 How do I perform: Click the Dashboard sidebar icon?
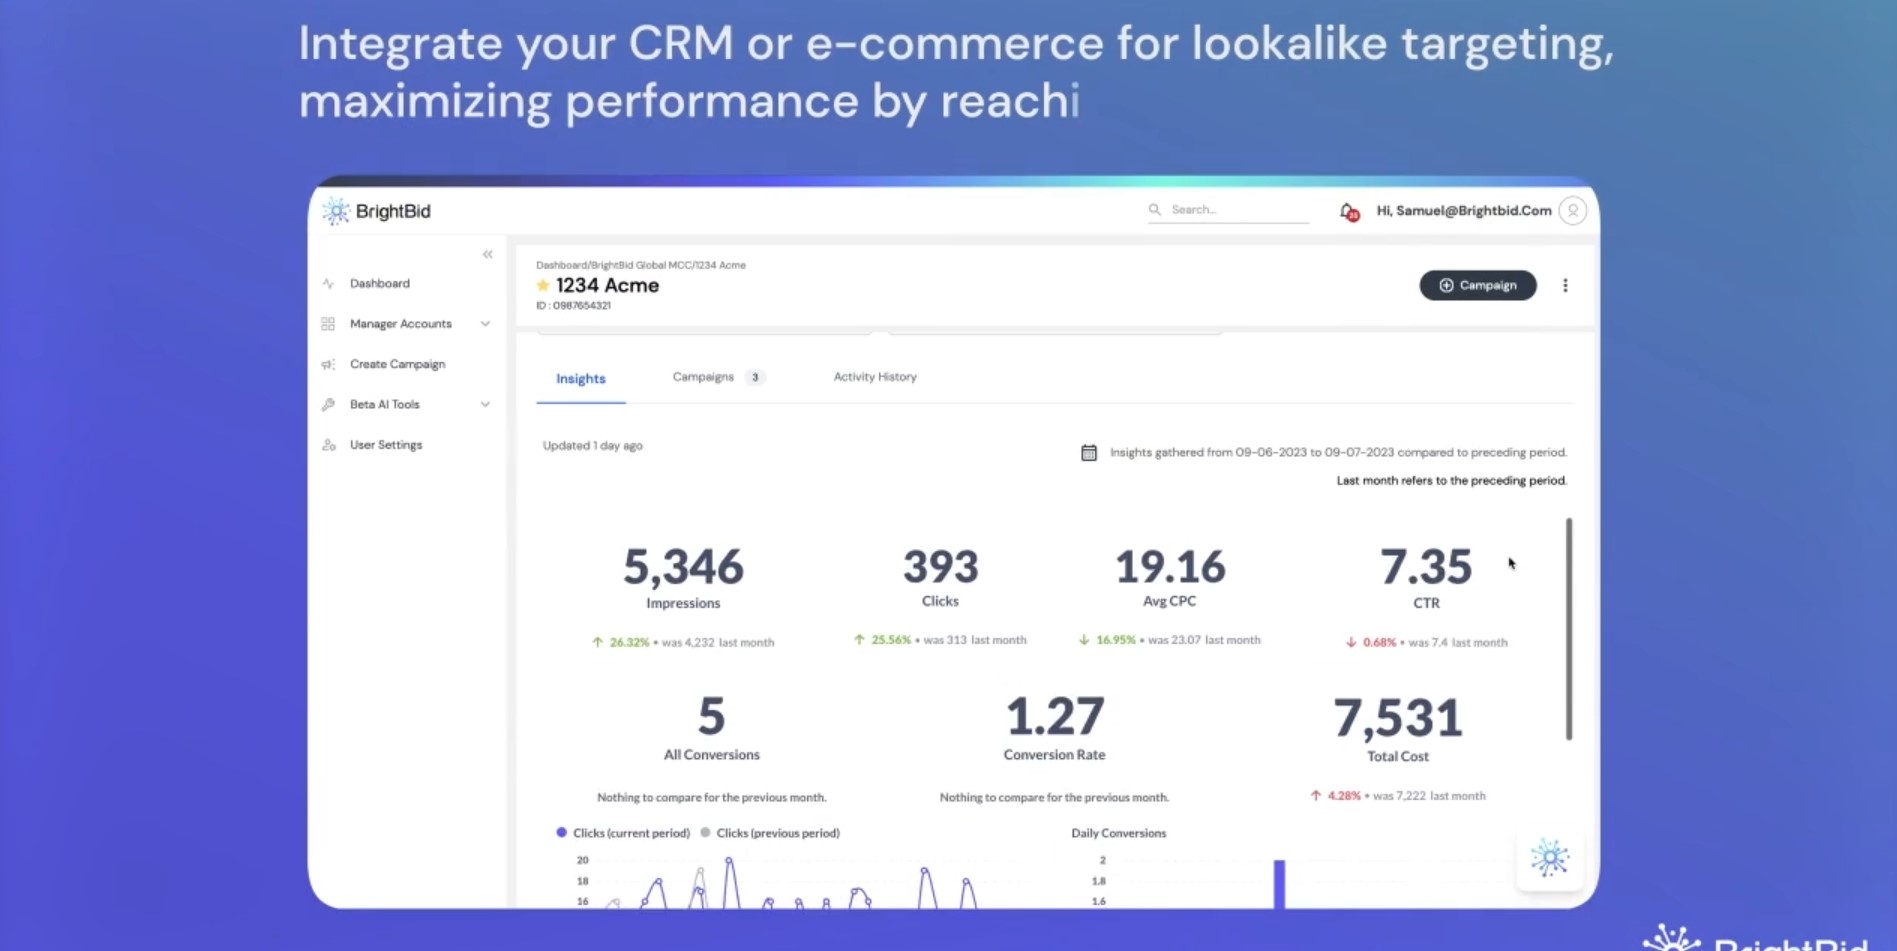tap(328, 284)
